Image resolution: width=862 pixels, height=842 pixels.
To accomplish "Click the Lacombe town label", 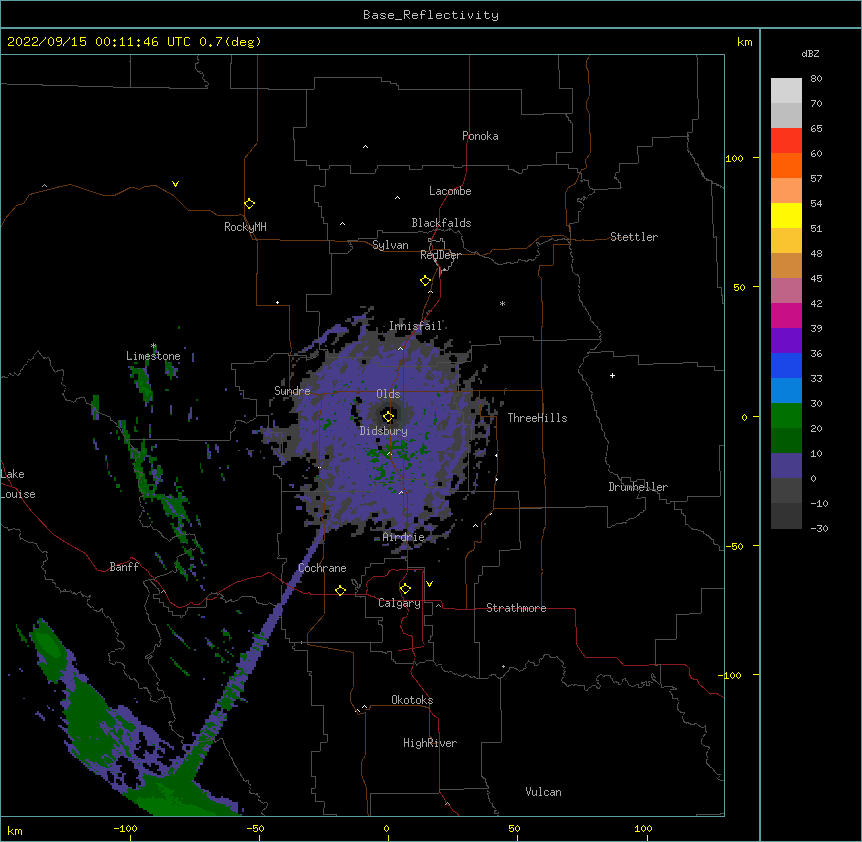I will [x=450, y=191].
